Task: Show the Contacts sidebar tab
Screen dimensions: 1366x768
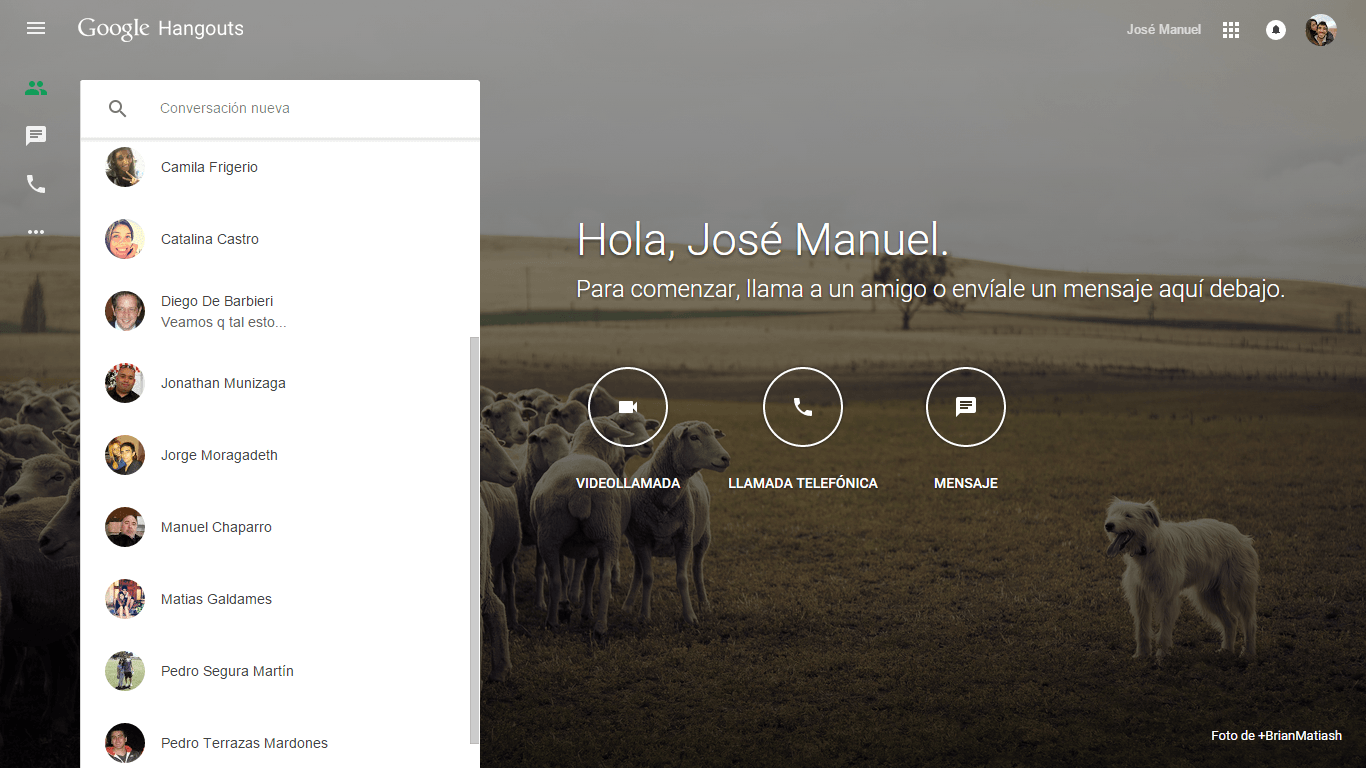Action: coord(36,87)
